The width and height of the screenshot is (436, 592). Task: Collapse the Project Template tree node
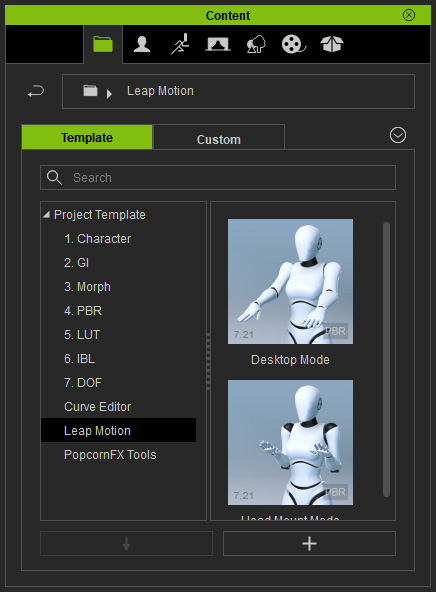pos(46,215)
